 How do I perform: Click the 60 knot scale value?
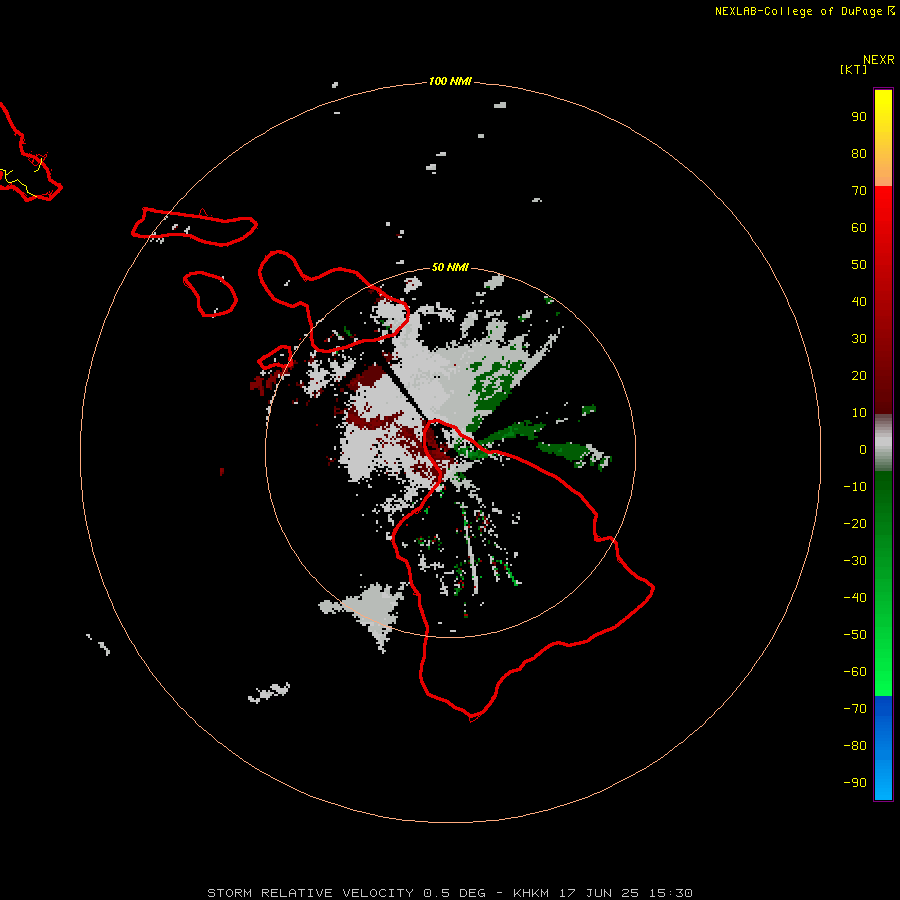click(x=859, y=227)
